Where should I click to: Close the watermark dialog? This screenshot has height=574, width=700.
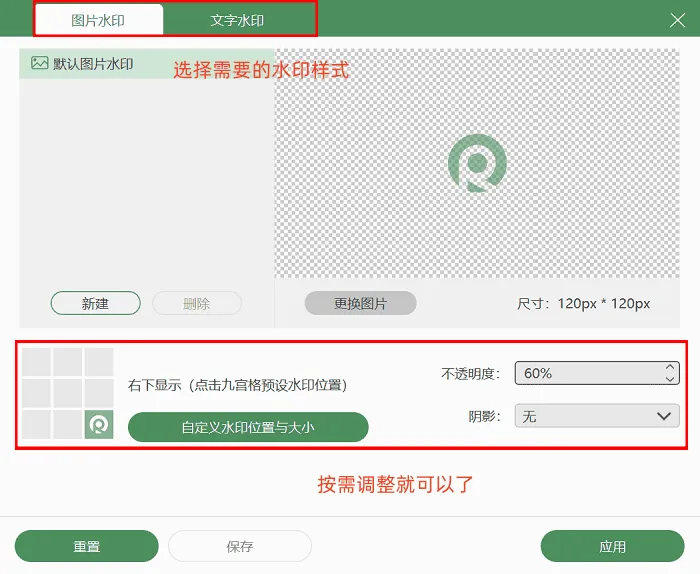pos(677,20)
